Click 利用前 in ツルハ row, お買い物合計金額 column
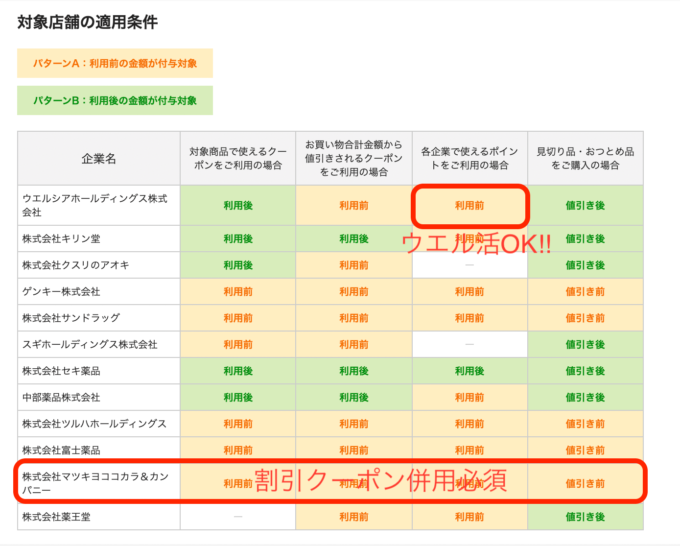This screenshot has width=680, height=546. coord(354,424)
